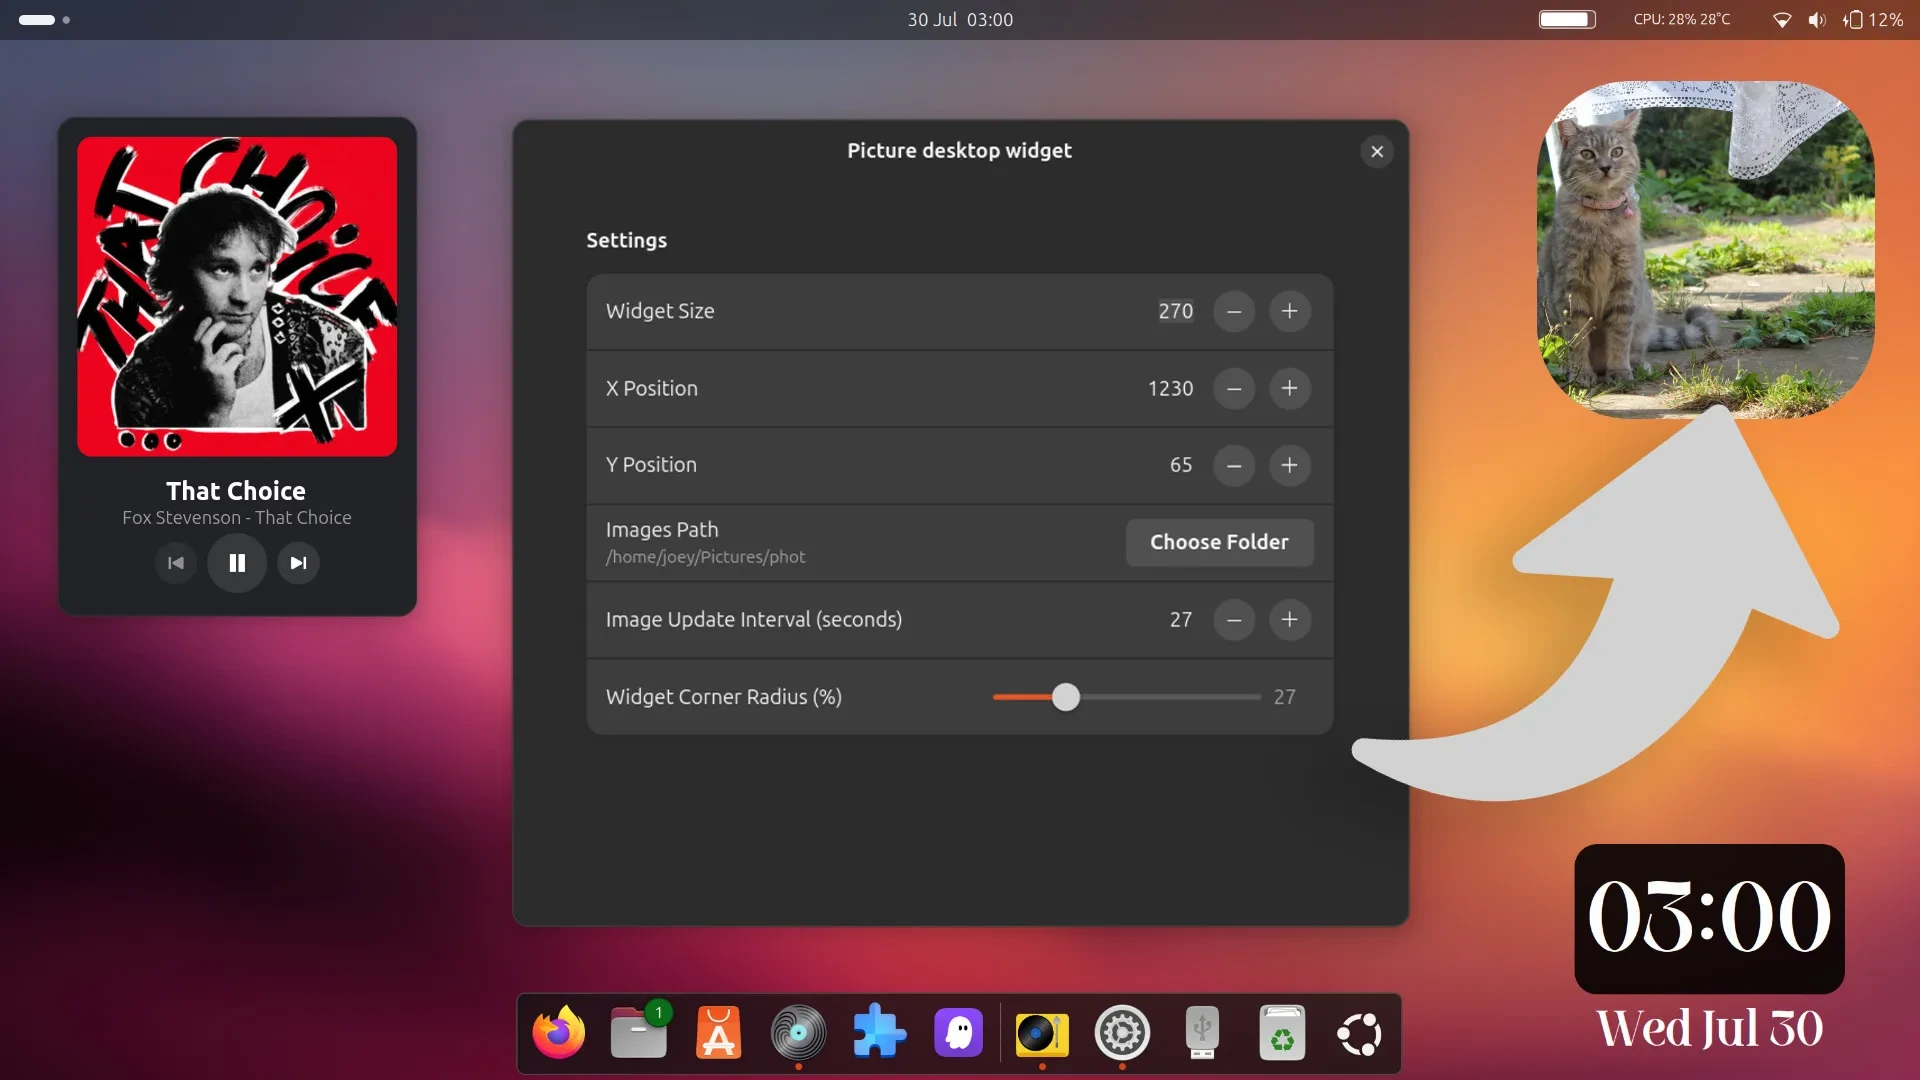Open the purple ghost app in dock

[x=958, y=1033]
